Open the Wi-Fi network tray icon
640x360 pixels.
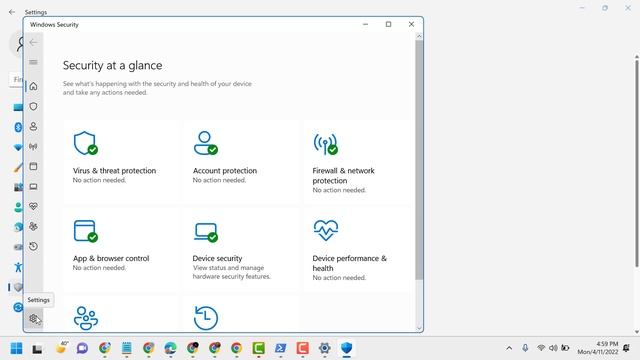coord(541,348)
